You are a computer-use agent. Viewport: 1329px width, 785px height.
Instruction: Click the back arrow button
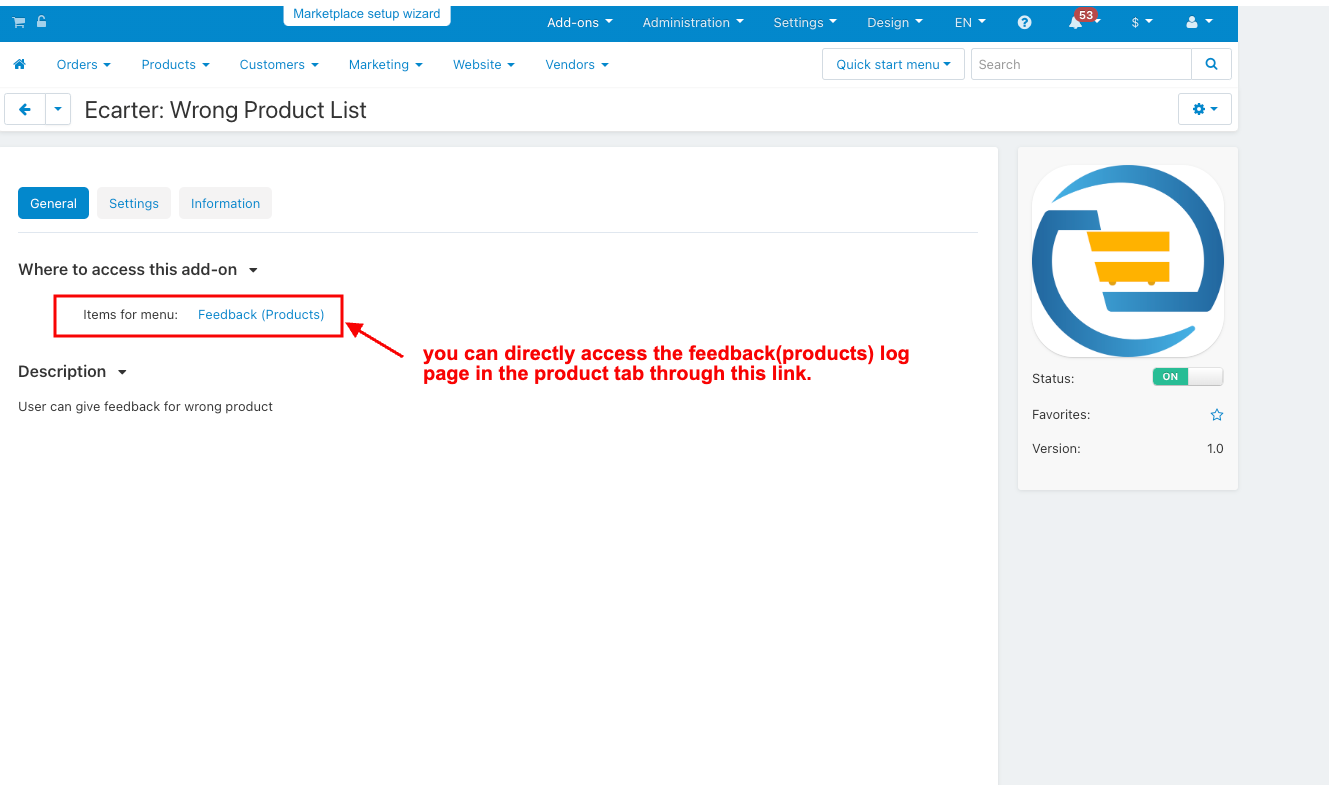[x=25, y=109]
